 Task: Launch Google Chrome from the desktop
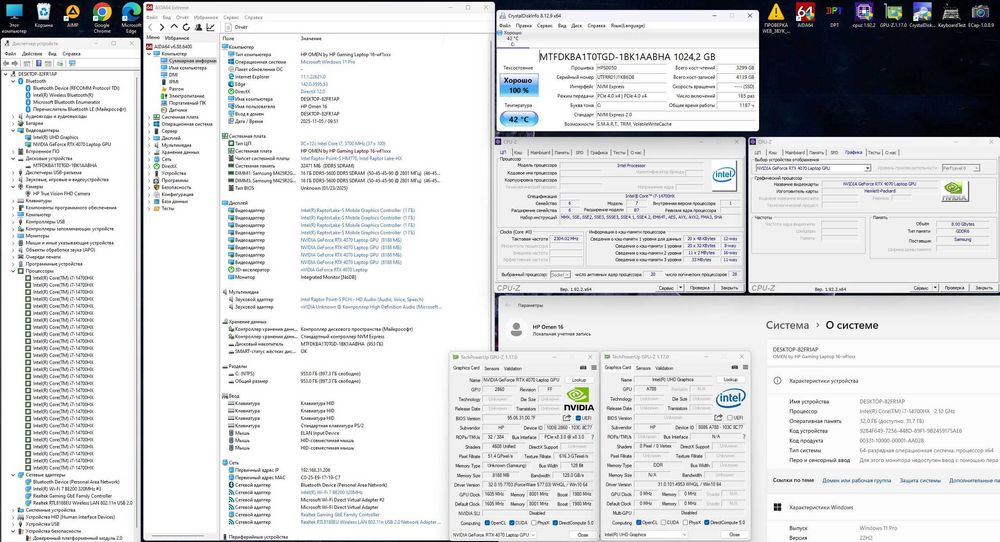tap(102, 17)
